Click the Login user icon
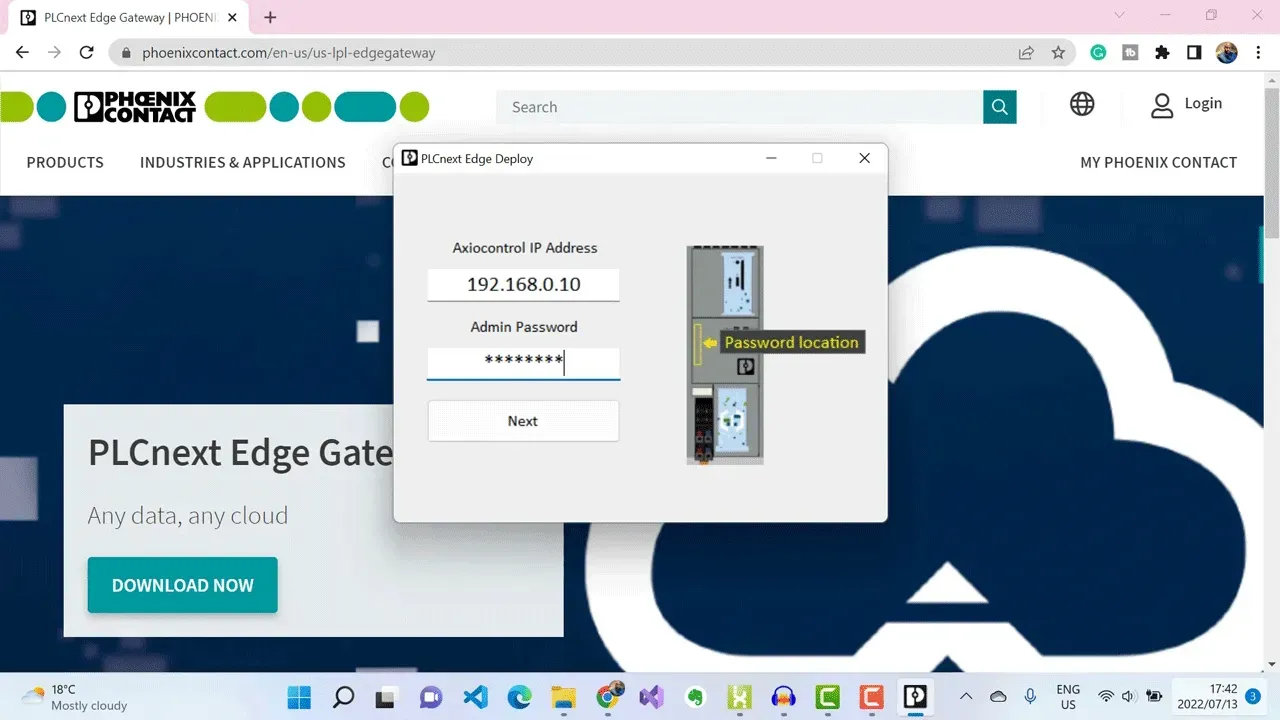The height and width of the screenshot is (720, 1280). (x=1161, y=106)
